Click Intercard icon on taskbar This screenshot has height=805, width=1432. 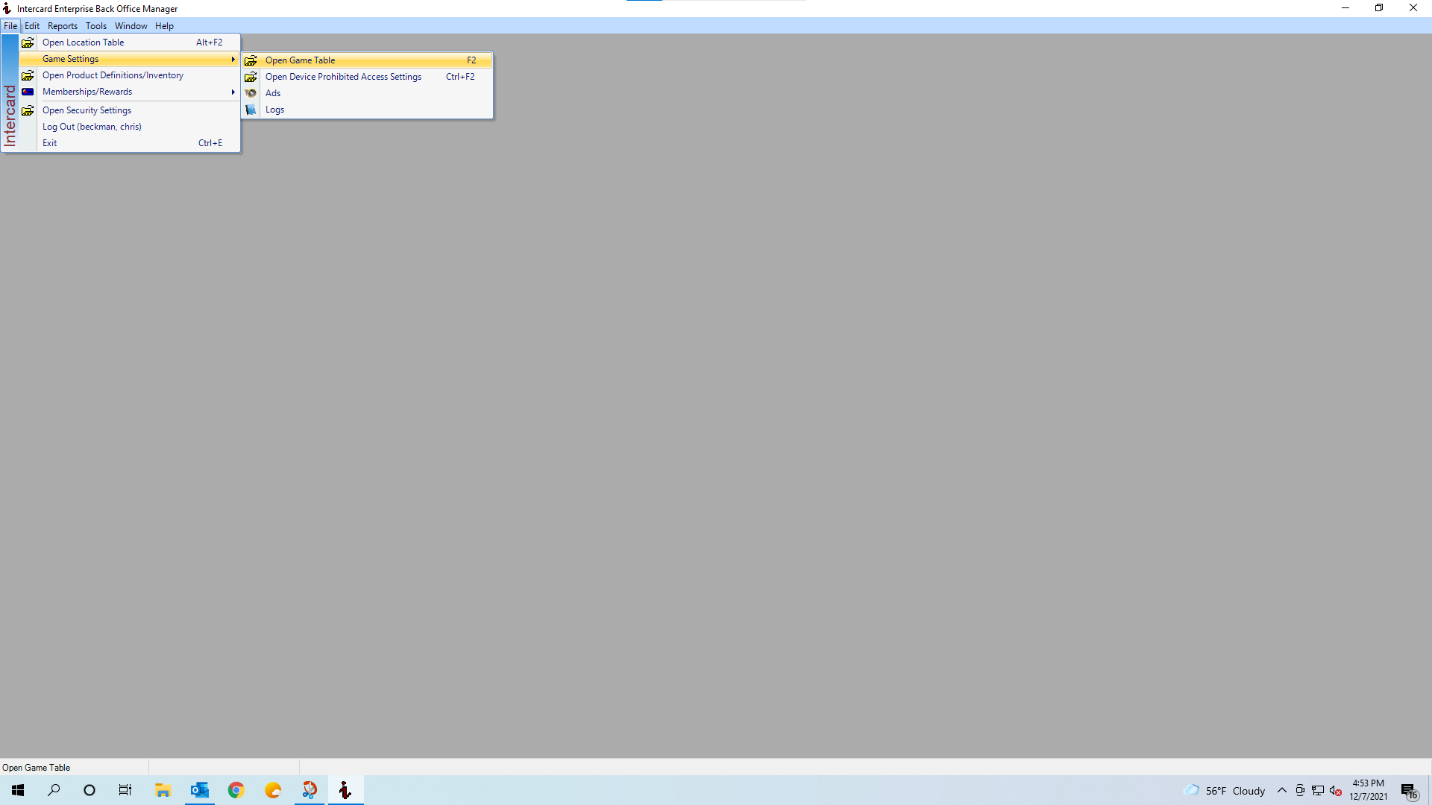pyautogui.click(x=345, y=790)
